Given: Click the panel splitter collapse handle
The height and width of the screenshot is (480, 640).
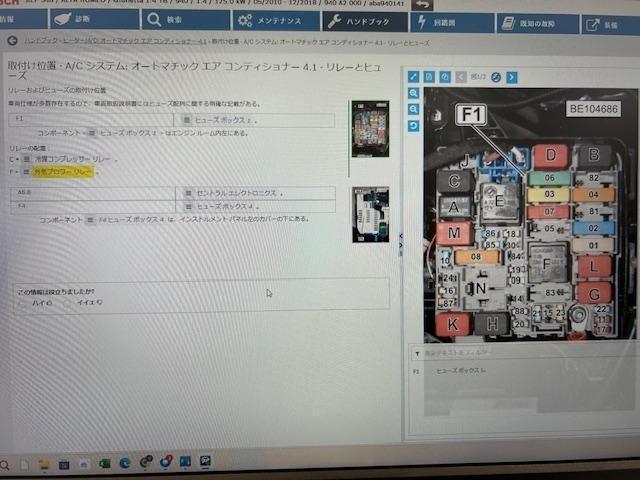Looking at the screenshot, I should coord(400,236).
